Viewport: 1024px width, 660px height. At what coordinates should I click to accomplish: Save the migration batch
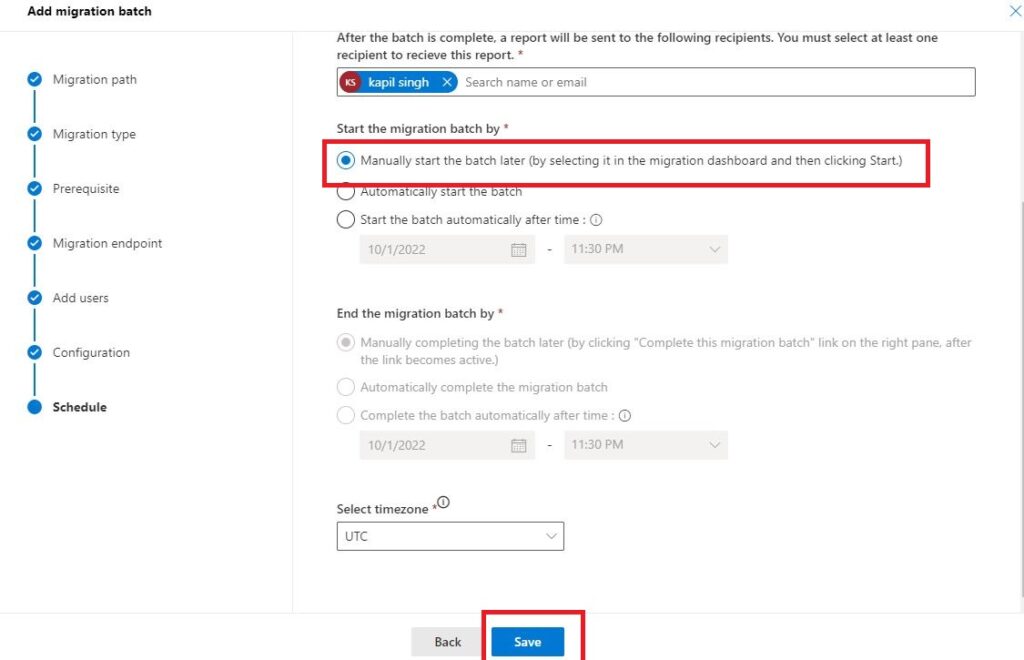point(527,641)
